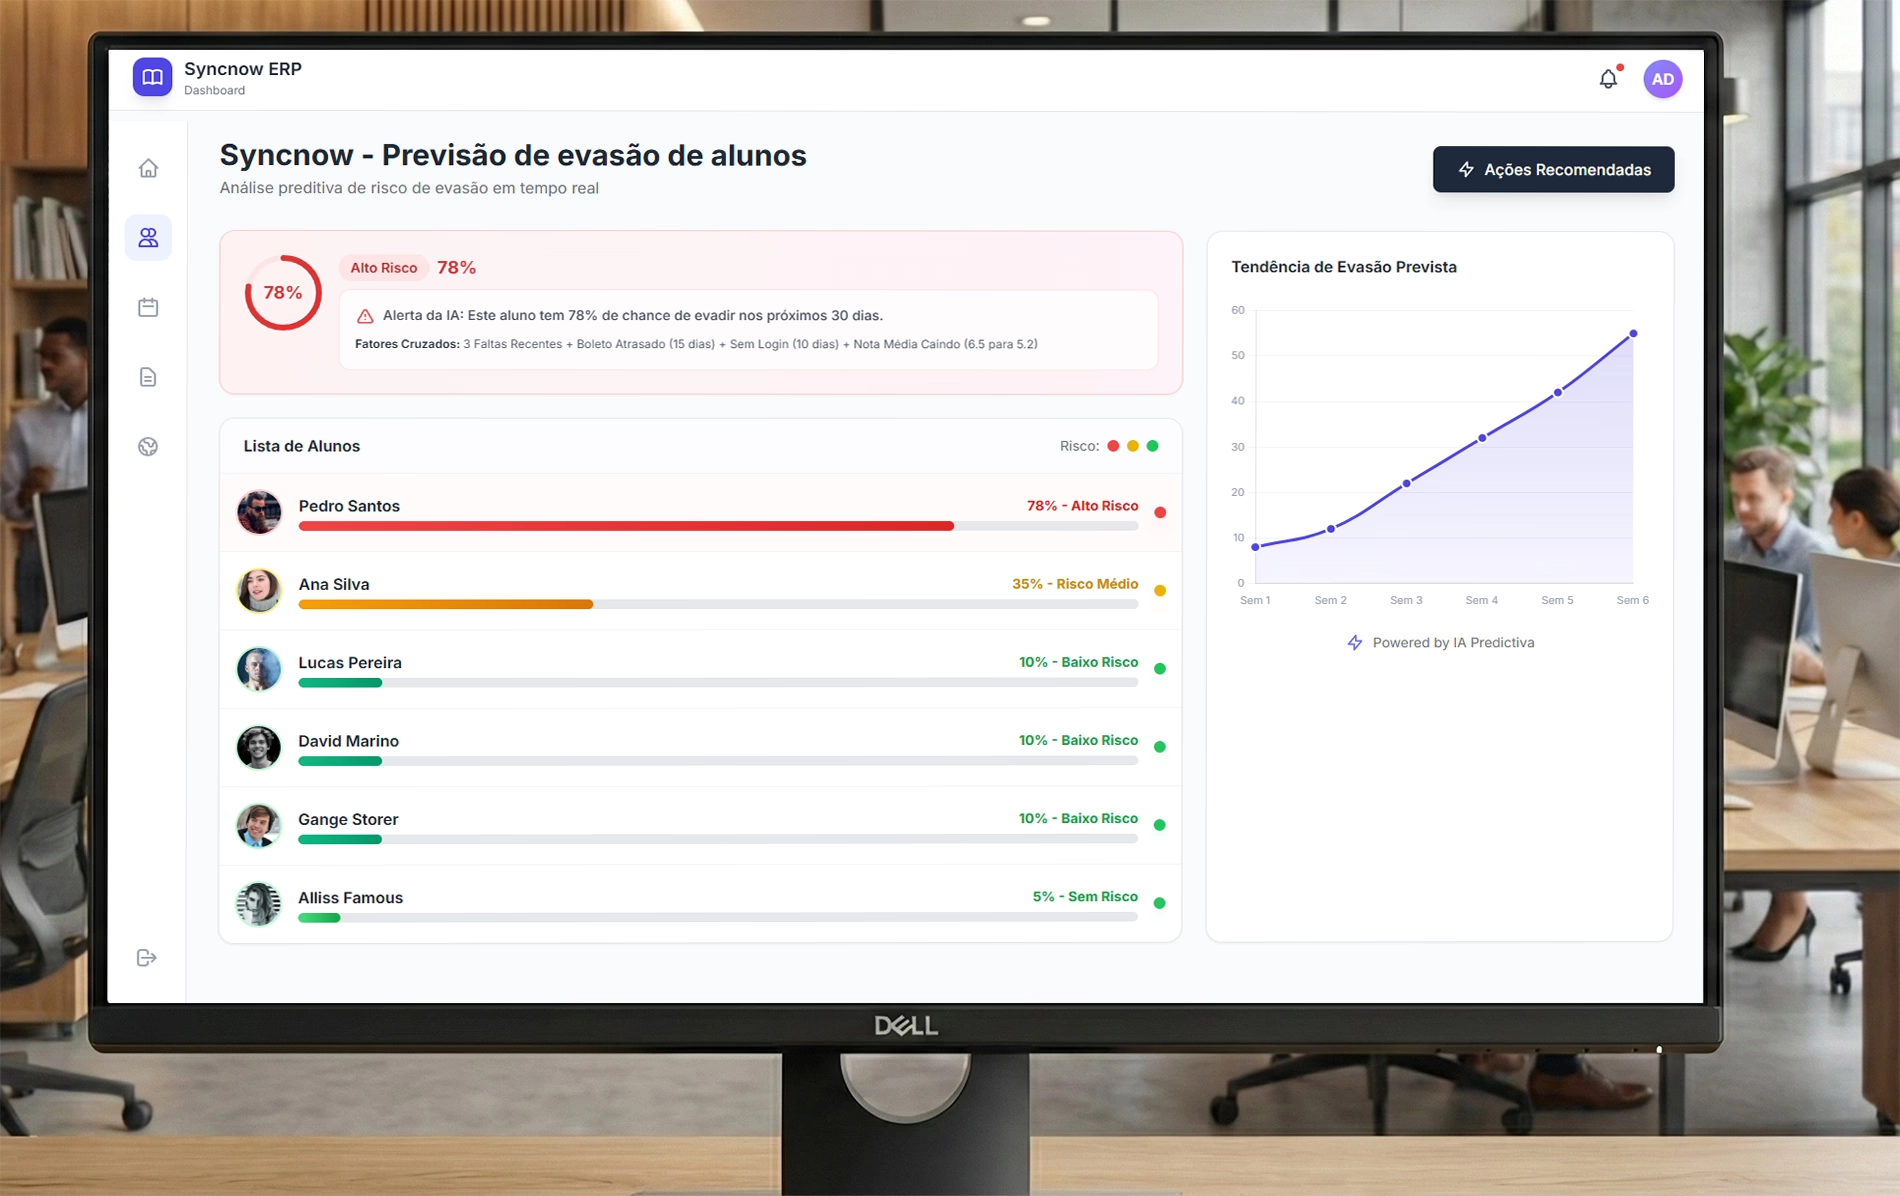Click the Sem 3 data point on the chart

coord(1406,484)
